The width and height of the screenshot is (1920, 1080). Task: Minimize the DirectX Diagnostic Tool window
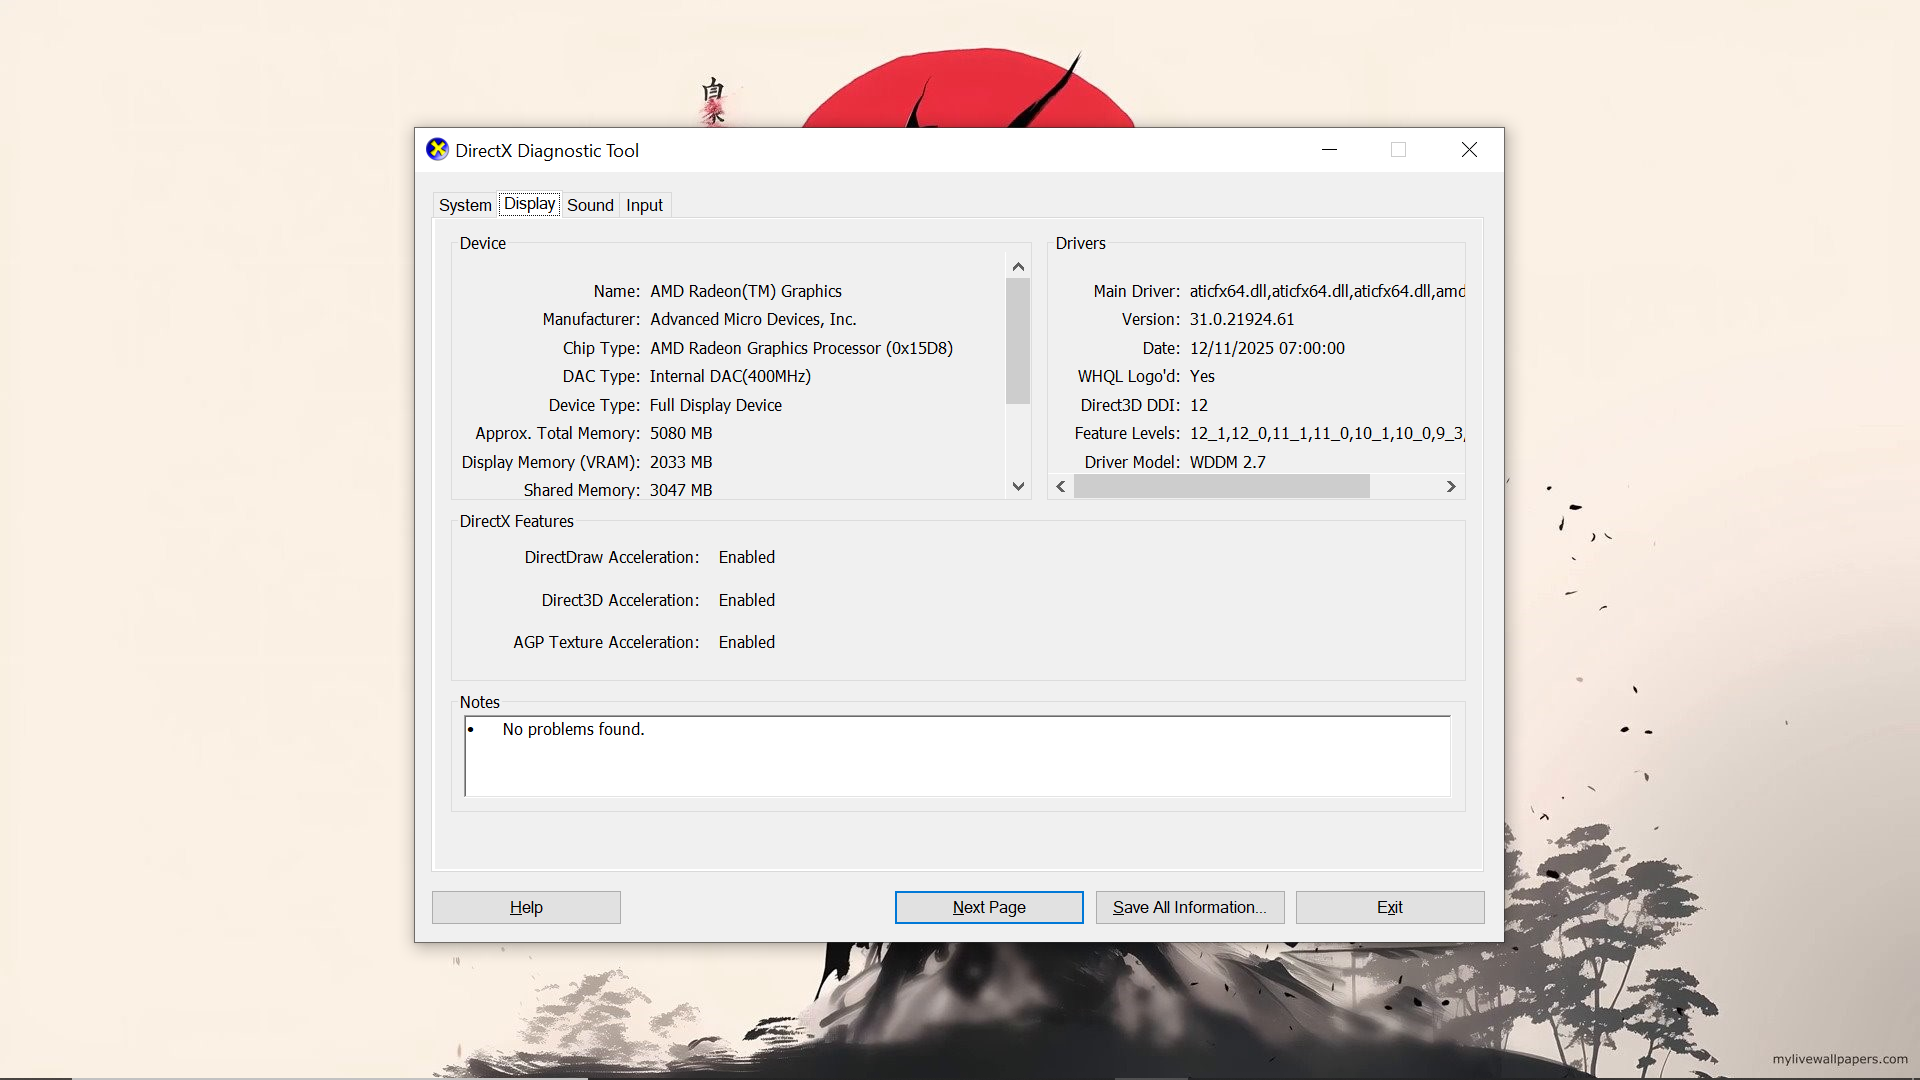tap(1329, 150)
